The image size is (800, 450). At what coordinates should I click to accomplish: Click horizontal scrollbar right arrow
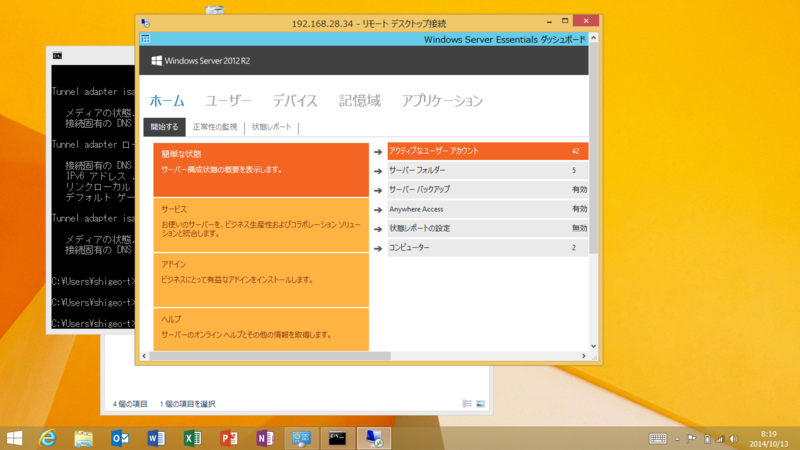point(584,356)
